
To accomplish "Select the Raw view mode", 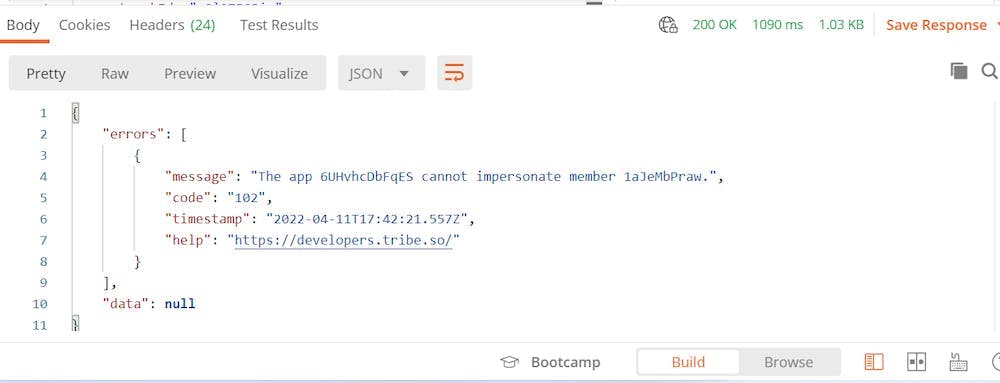I will pos(115,73).
